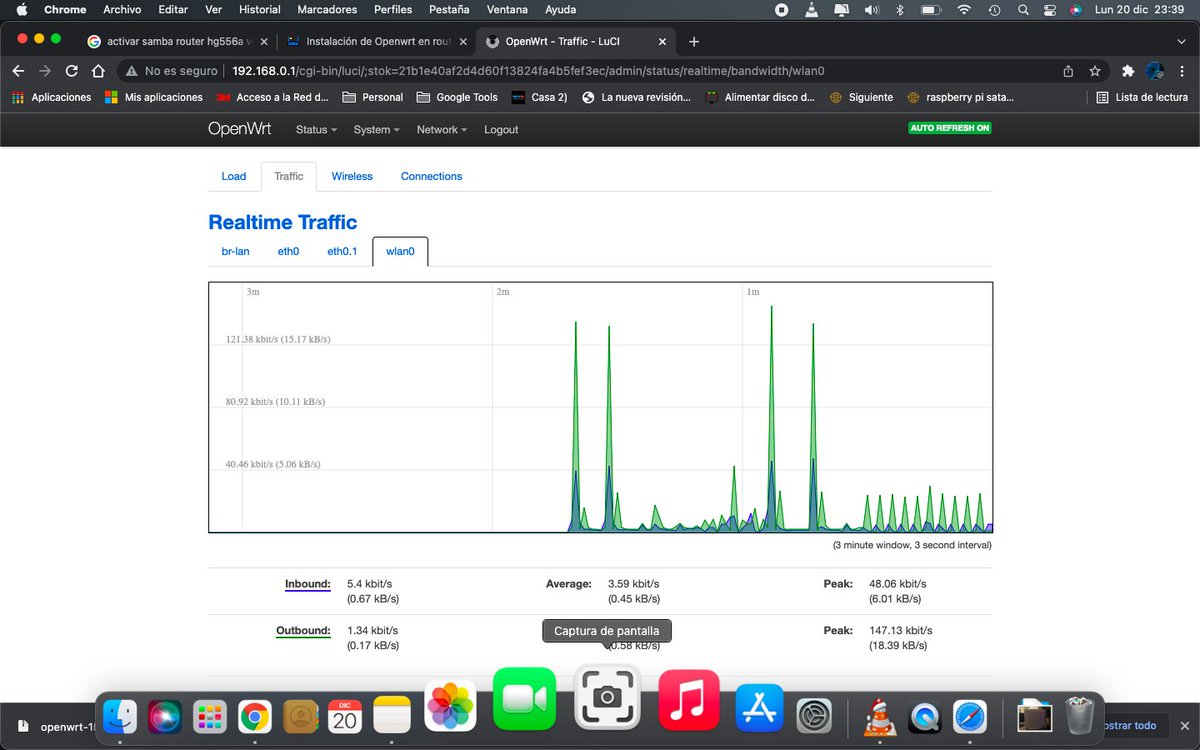Switch to the Load tab
1200x750 pixels.
coord(234,176)
